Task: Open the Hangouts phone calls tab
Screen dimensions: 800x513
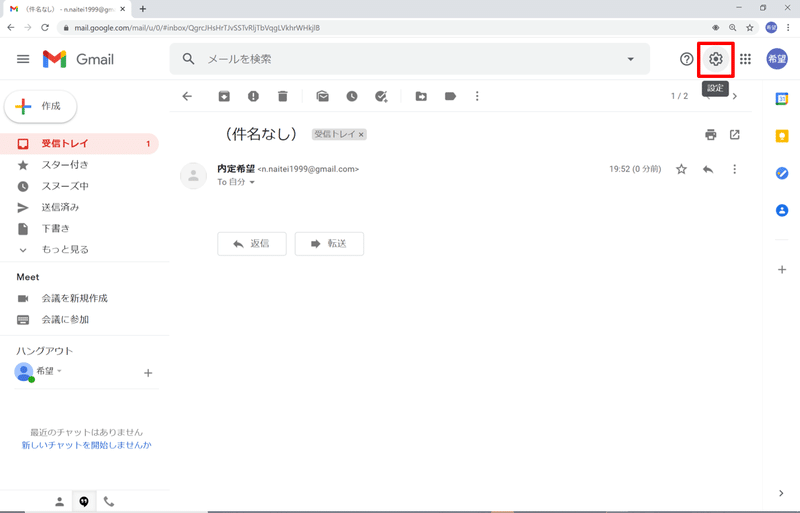Action: [109, 502]
